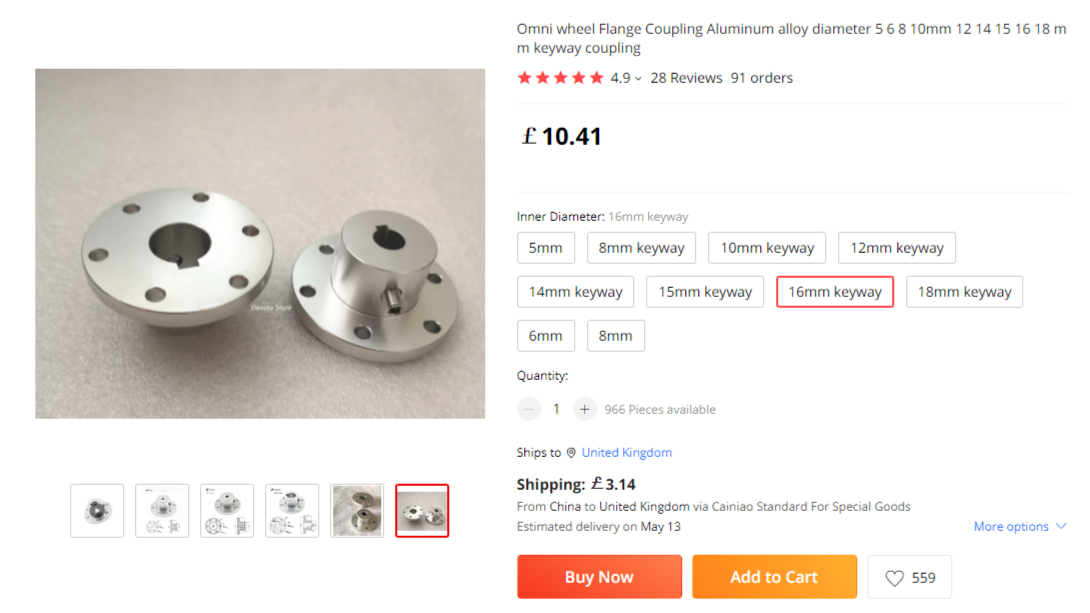Click the five-star rating icons
1090x613 pixels.
(x=560, y=78)
